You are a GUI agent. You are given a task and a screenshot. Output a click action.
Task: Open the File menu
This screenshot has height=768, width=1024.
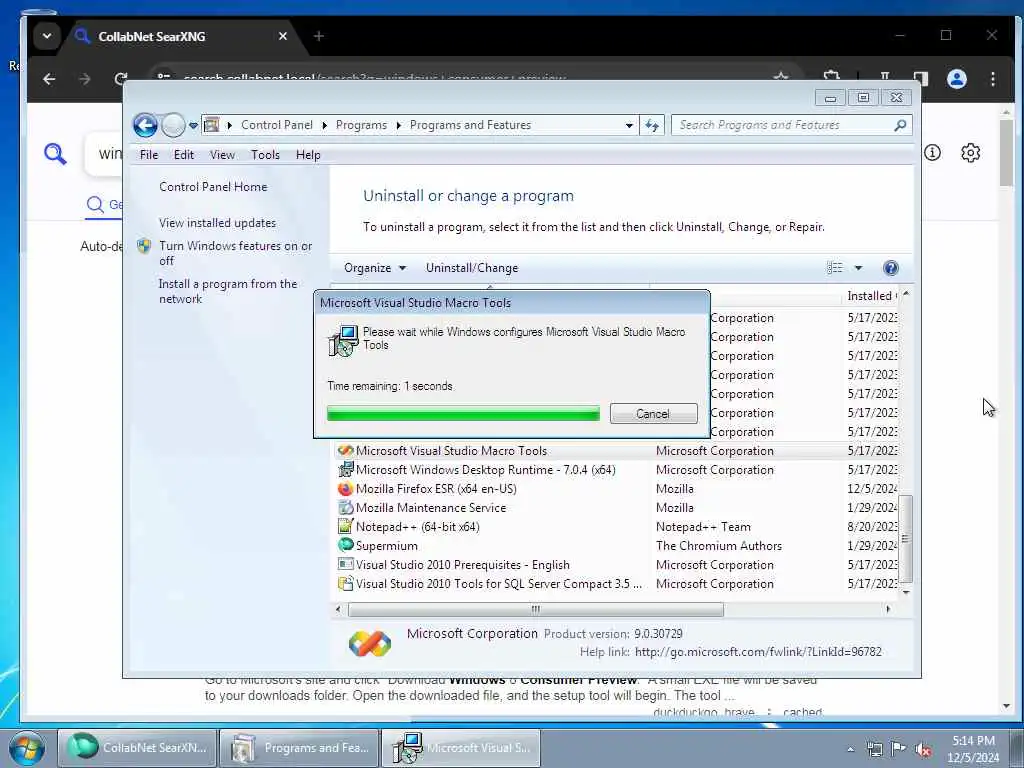tap(149, 155)
